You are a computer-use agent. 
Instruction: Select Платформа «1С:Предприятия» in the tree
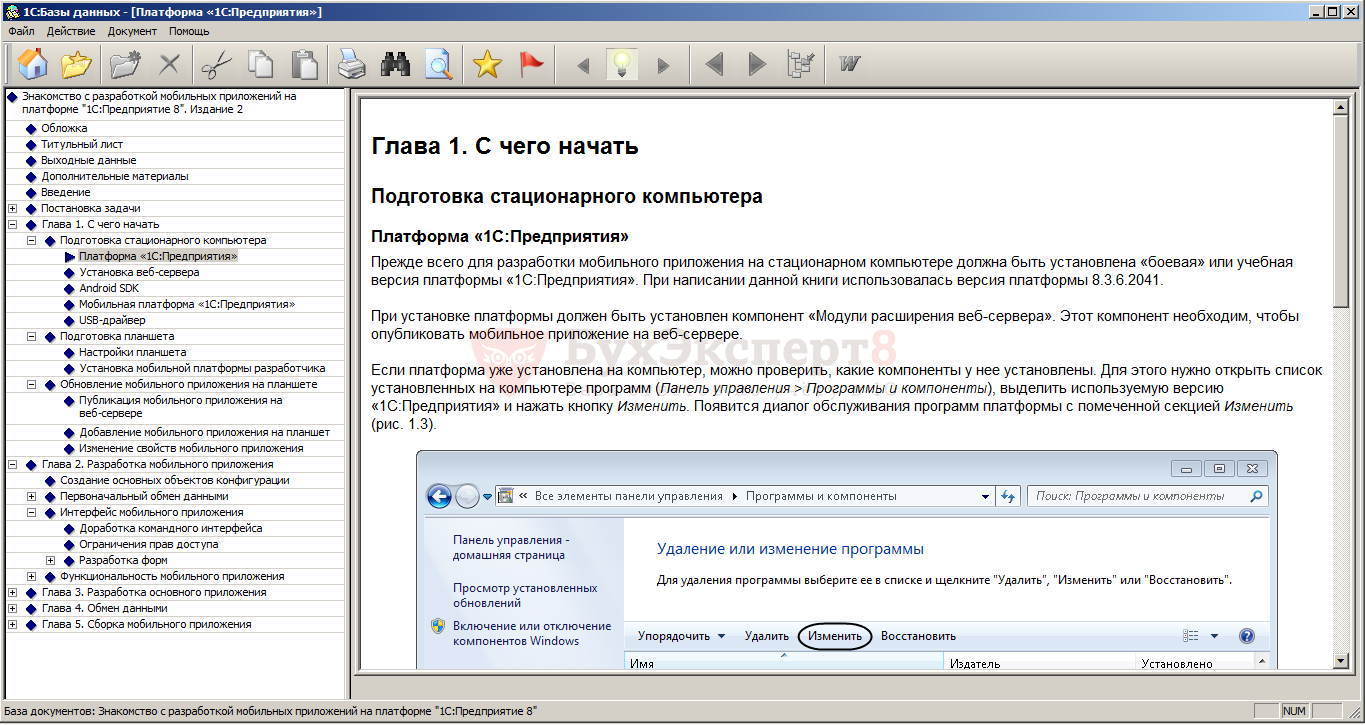tap(158, 256)
